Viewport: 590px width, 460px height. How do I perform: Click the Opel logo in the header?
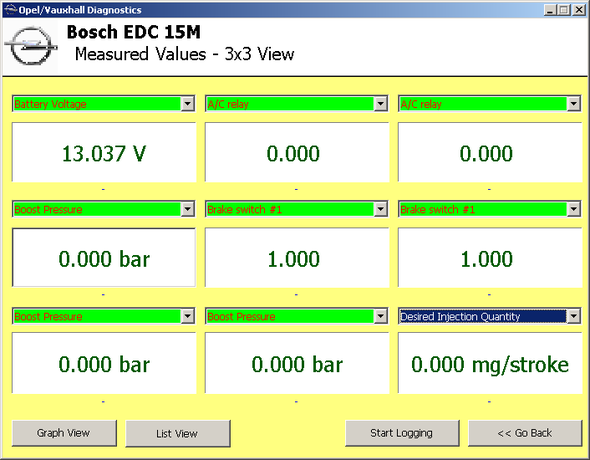pyautogui.click(x=31, y=46)
